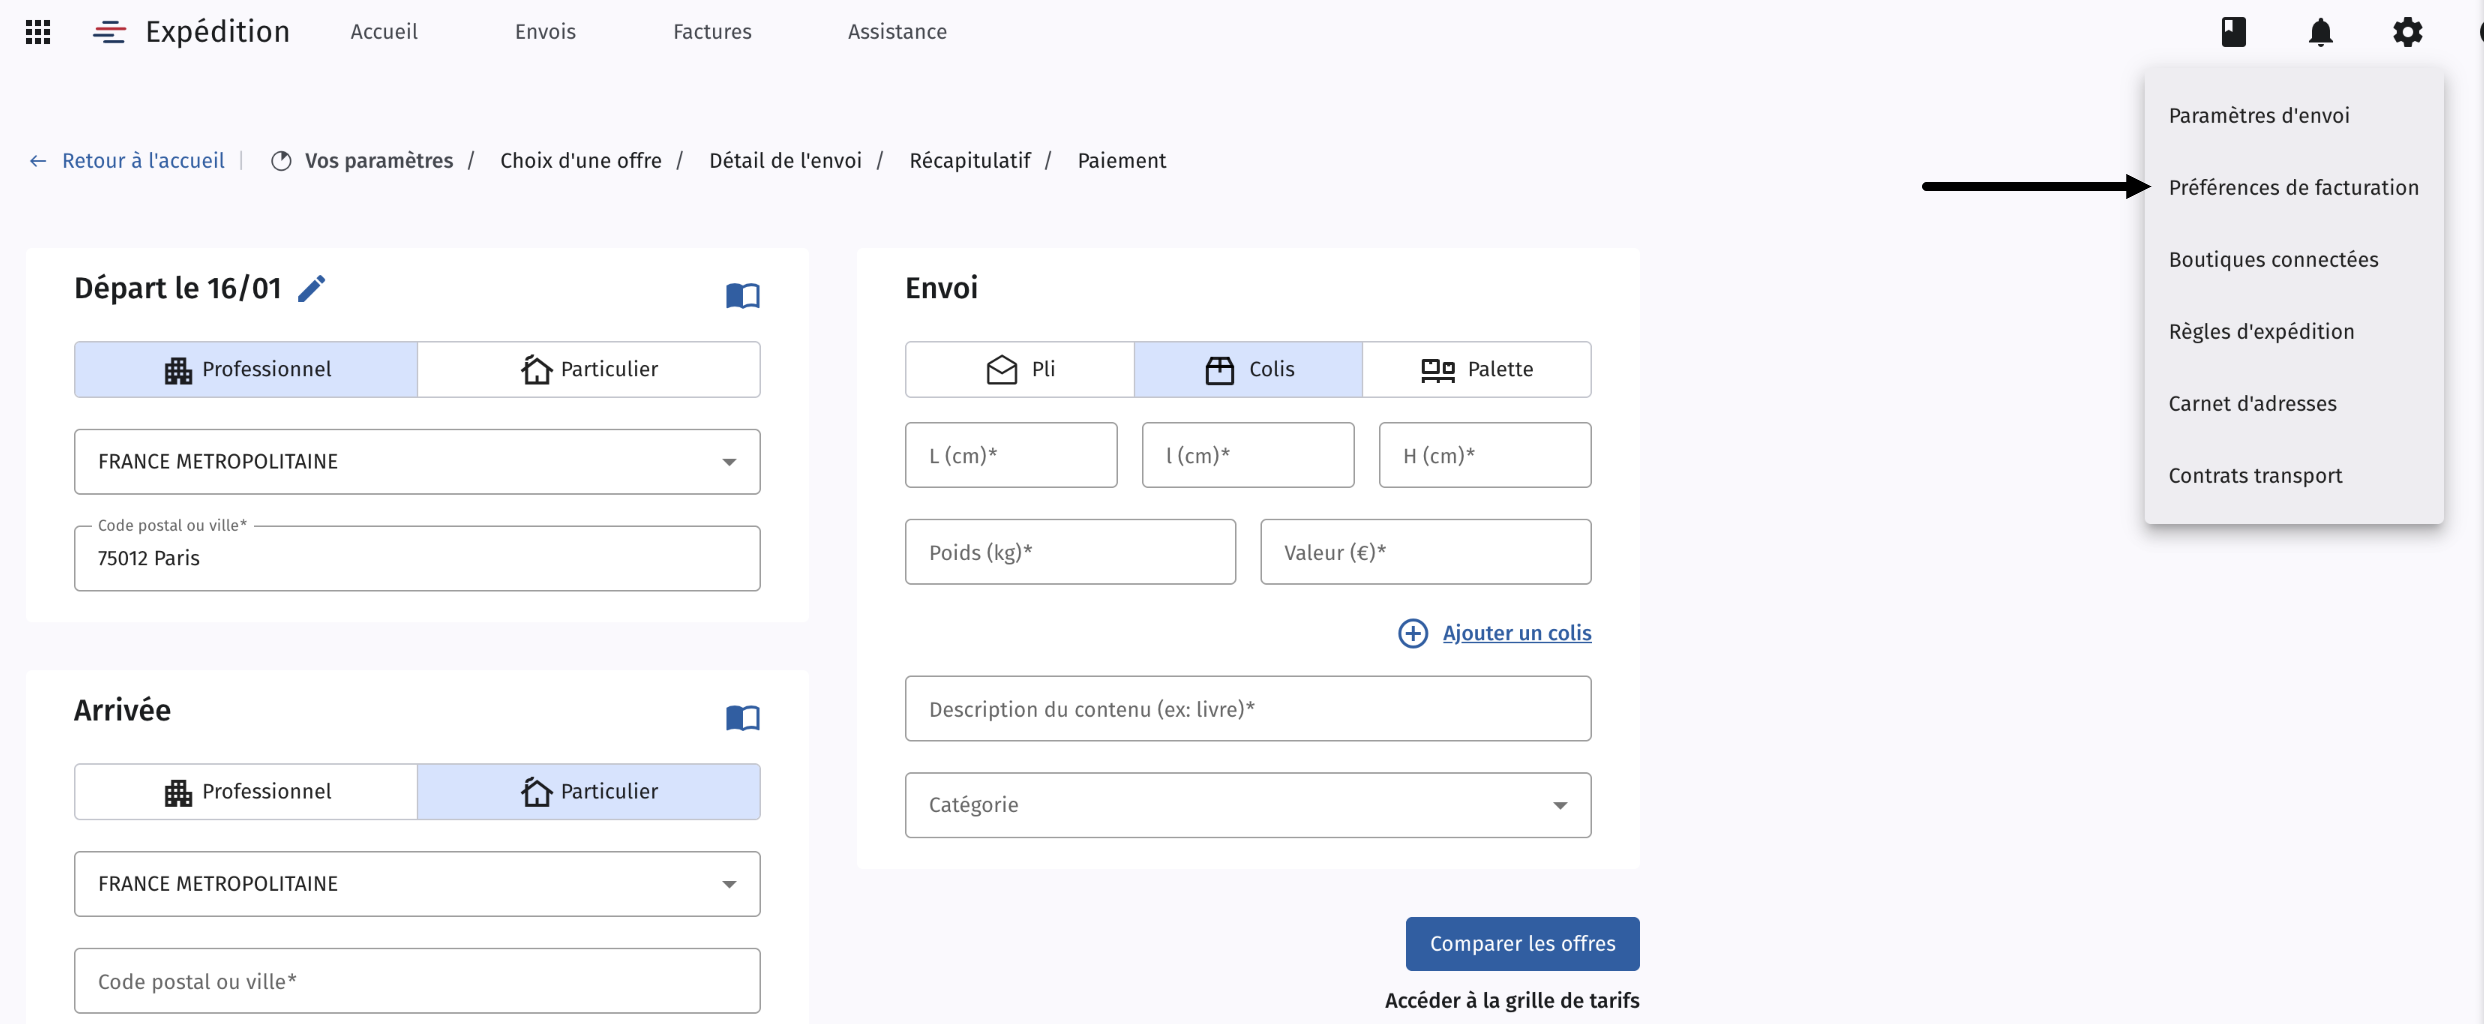Focus Description du contenu field
Viewport: 2492px width, 1024px height.
tap(1248, 709)
